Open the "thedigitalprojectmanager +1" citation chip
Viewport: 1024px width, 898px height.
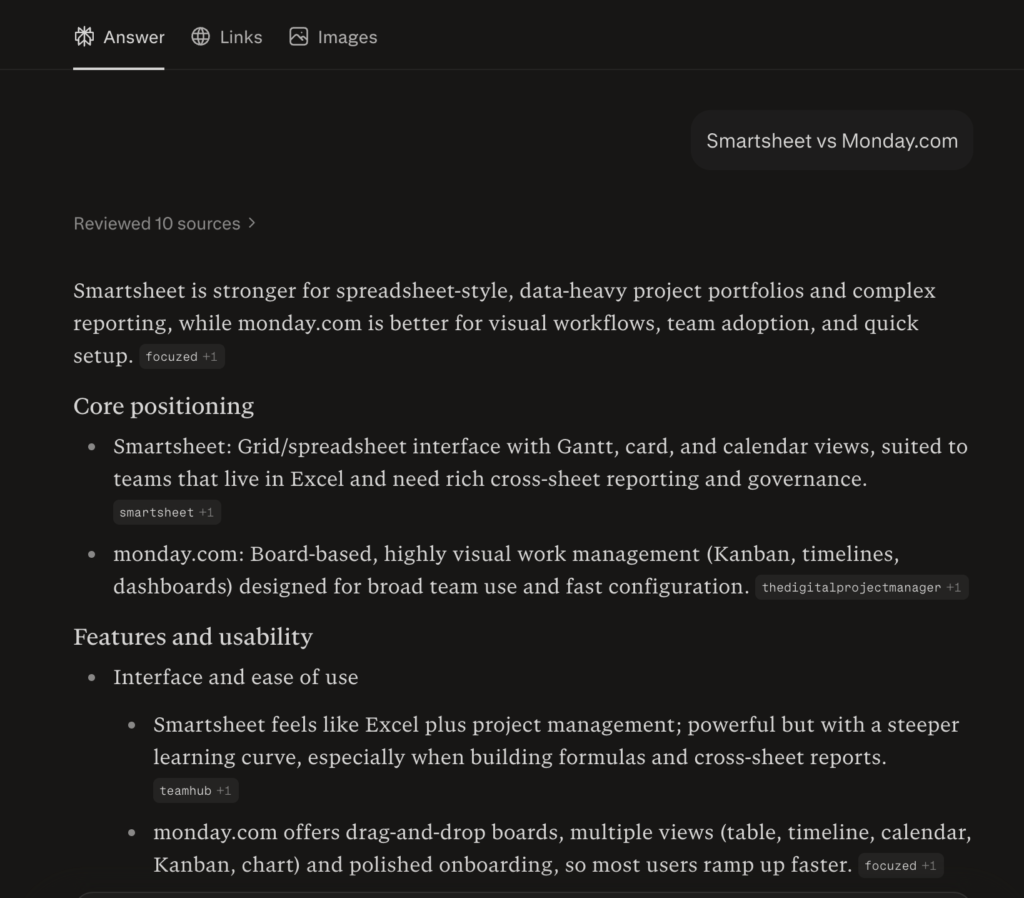[x=861, y=587]
